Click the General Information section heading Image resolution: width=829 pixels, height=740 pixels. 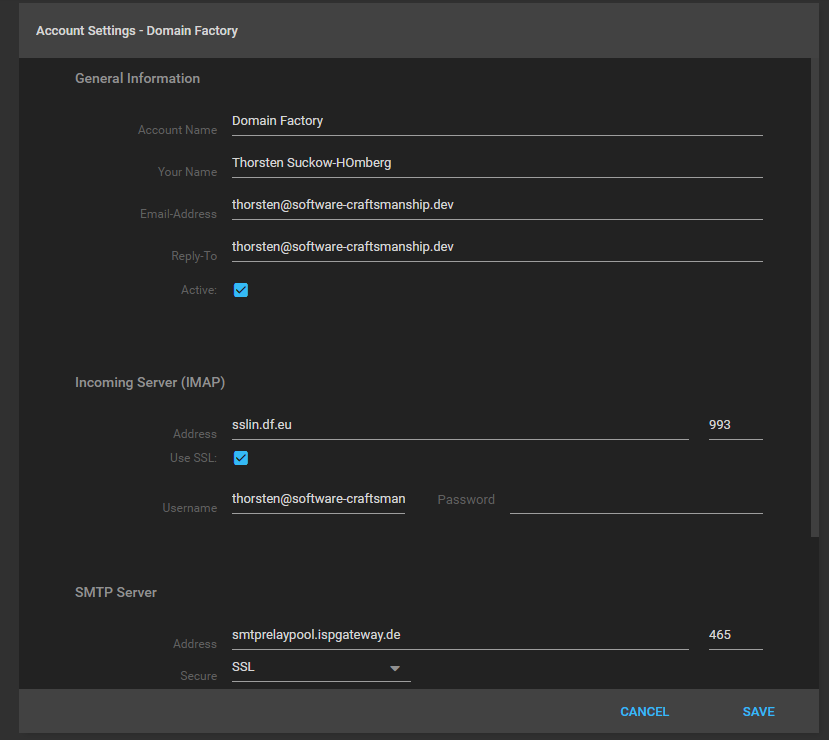(x=137, y=79)
